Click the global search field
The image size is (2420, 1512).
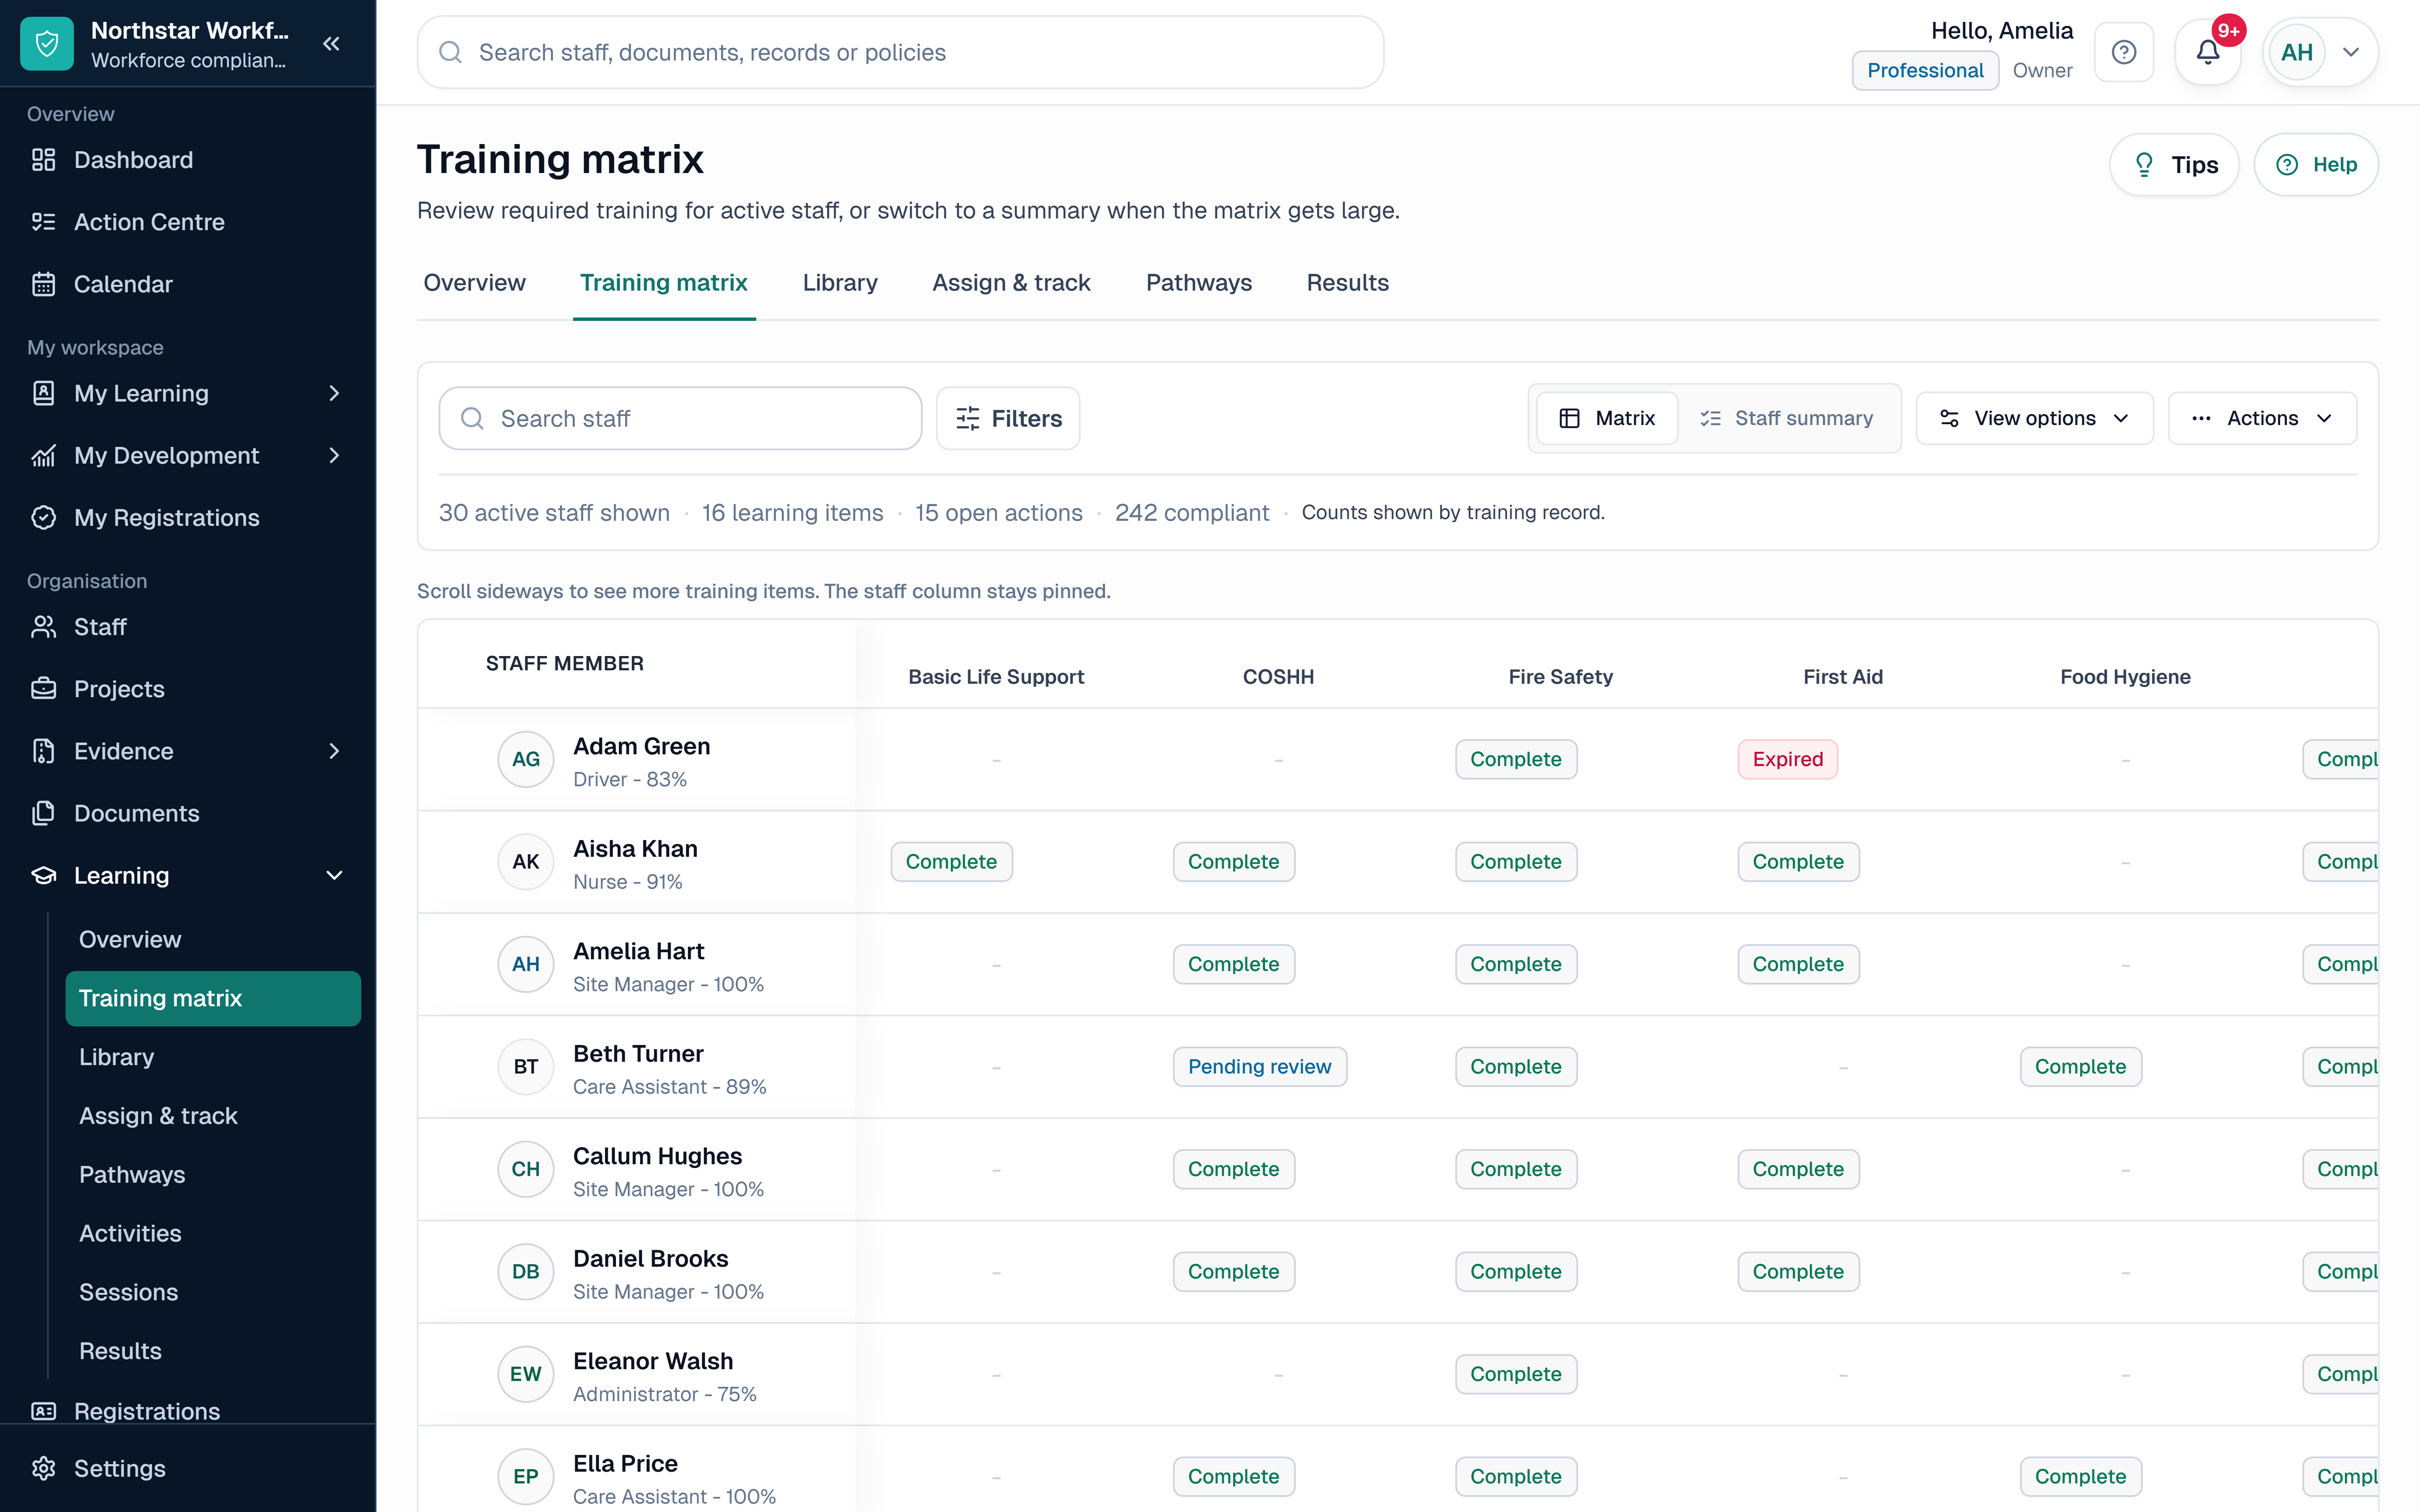click(x=900, y=52)
